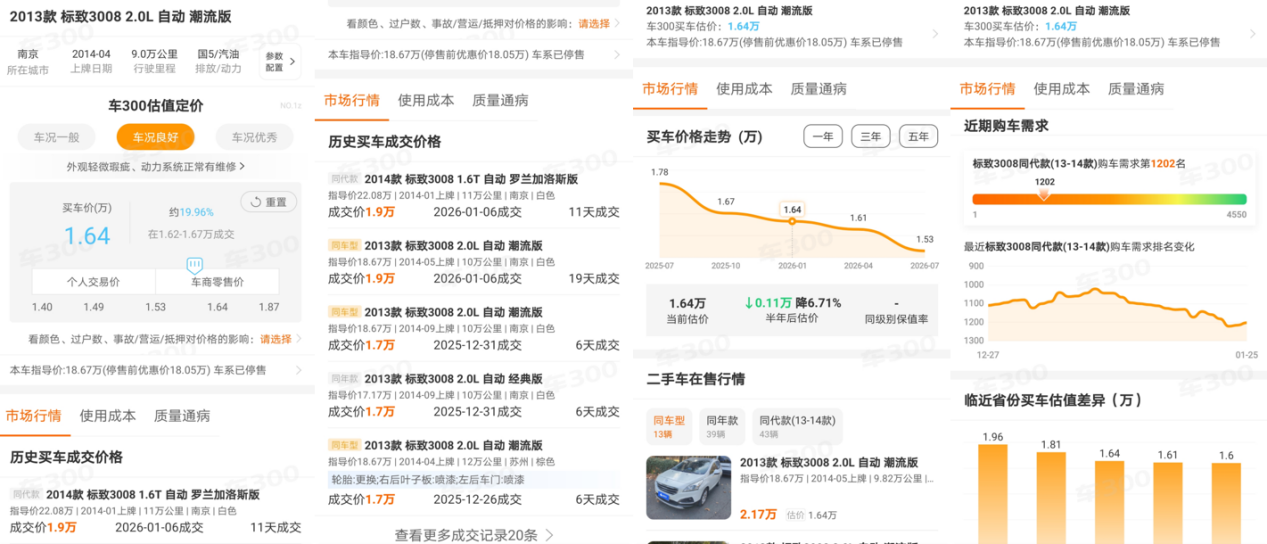The width and height of the screenshot is (1267, 544).
Task: Select 同代款(13-14款) 43辆 listing filter
Action: pos(797,427)
